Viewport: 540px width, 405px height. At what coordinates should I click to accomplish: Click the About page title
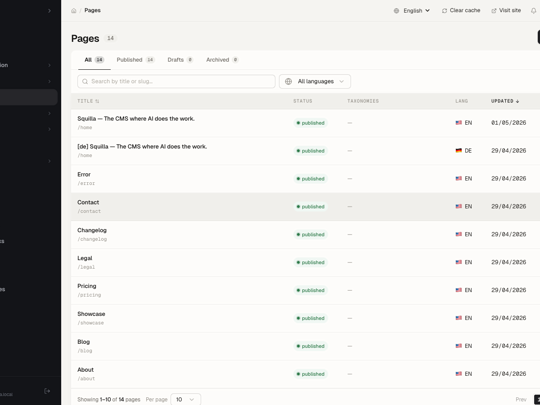pyautogui.click(x=85, y=370)
